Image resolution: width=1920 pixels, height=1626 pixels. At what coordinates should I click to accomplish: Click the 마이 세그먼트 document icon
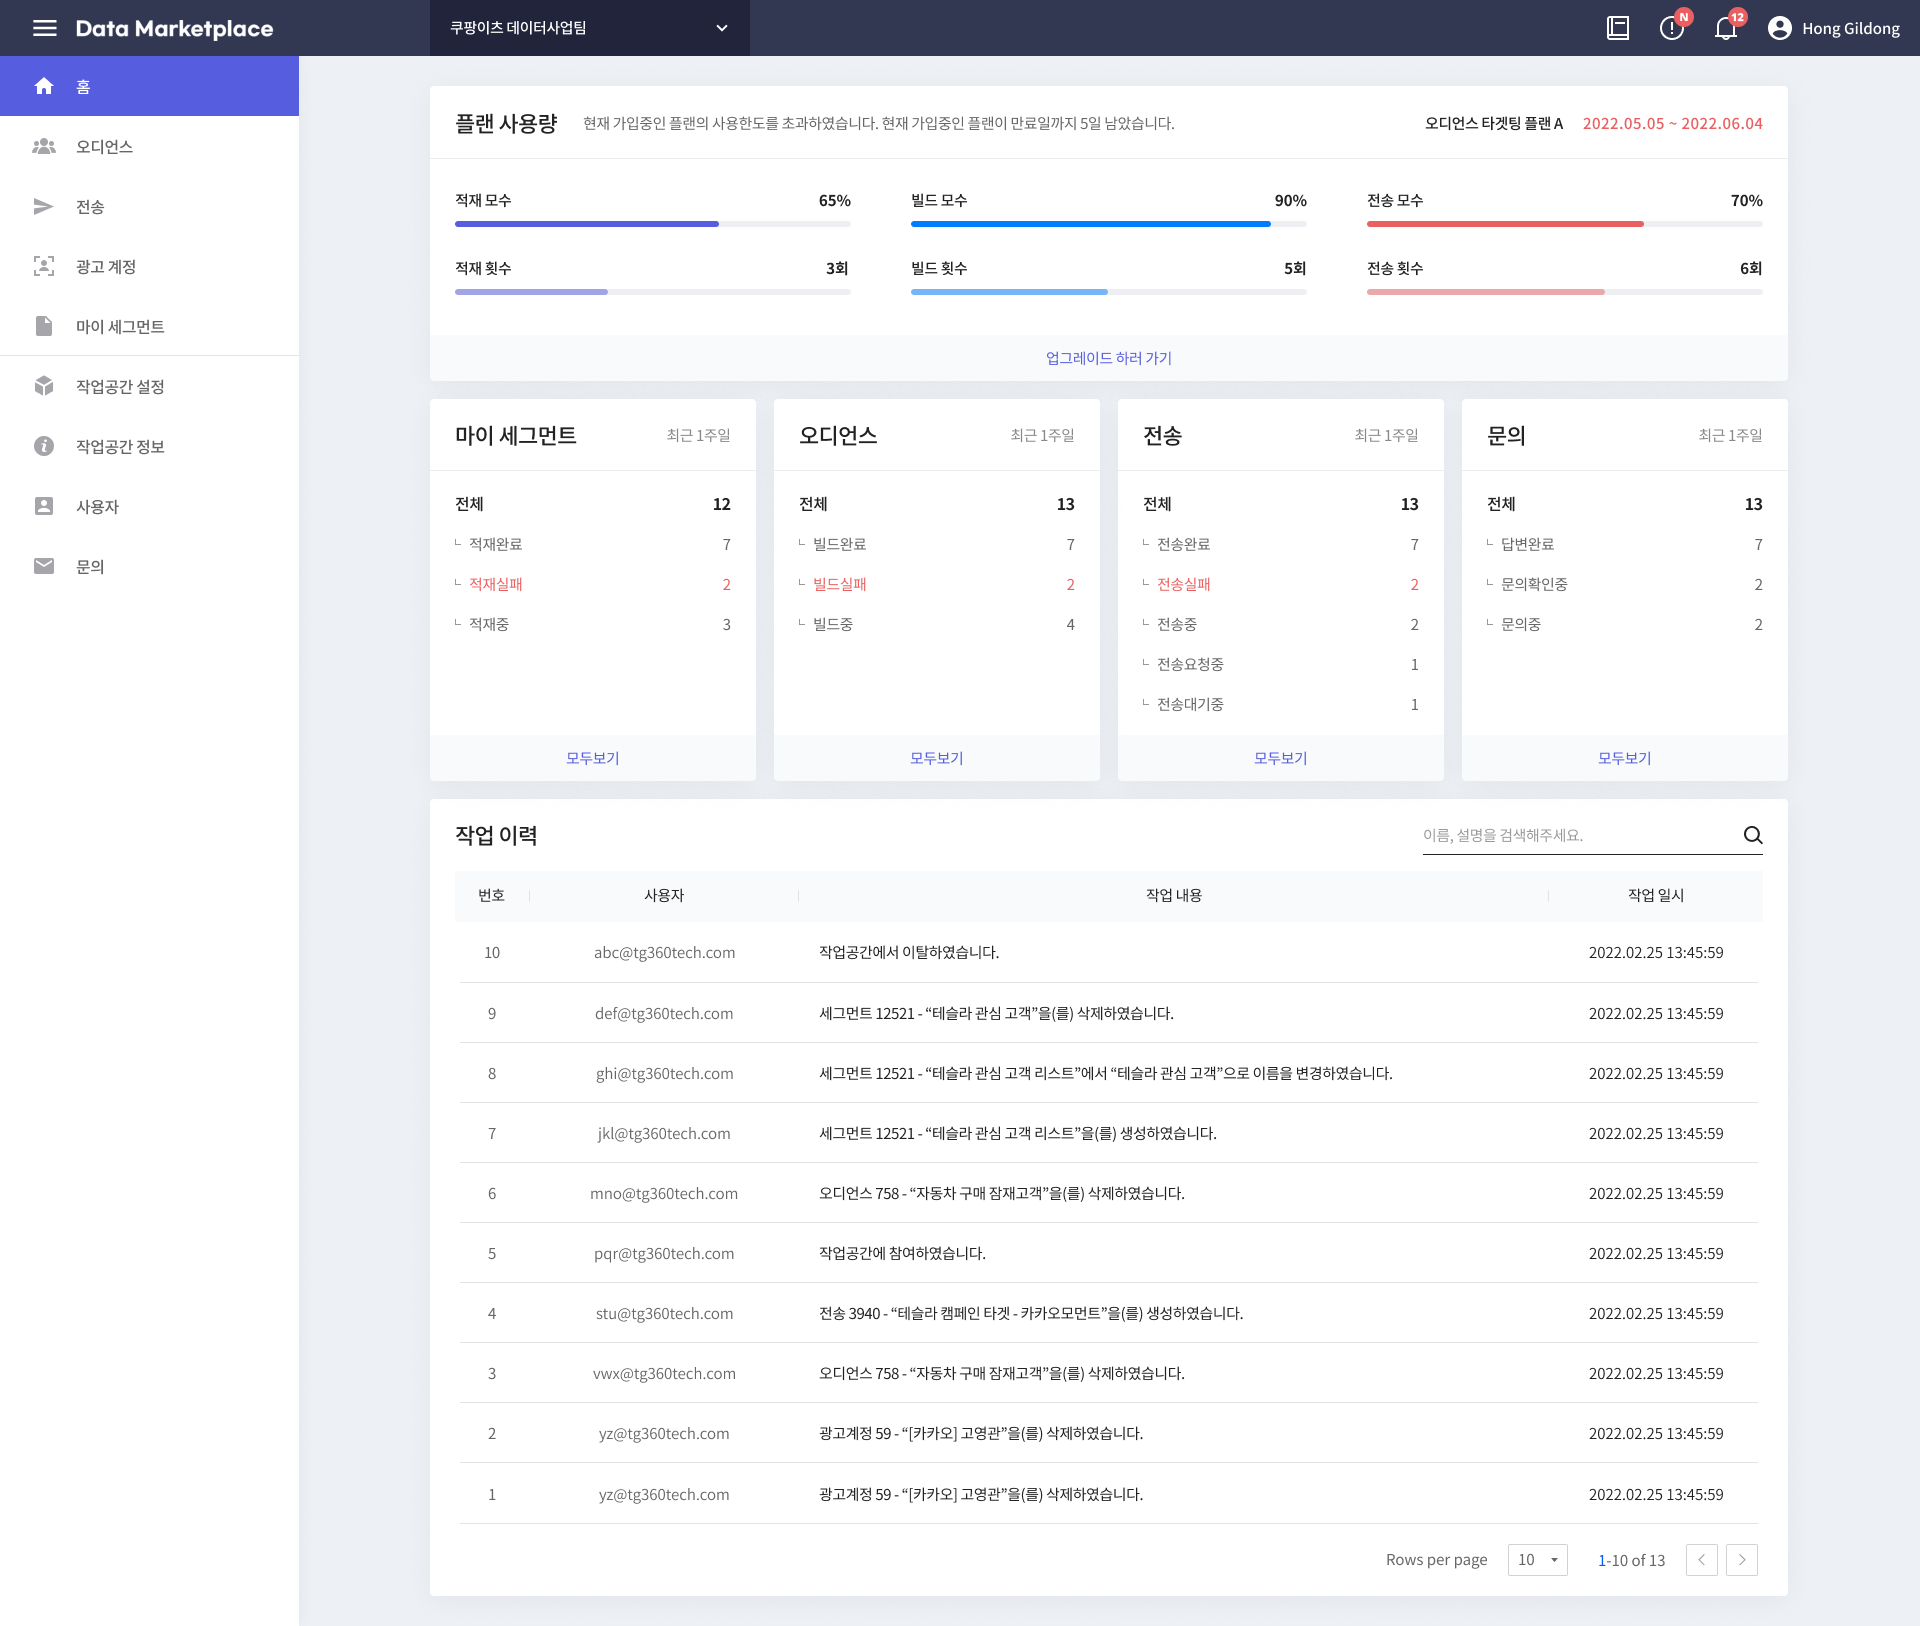click(x=44, y=326)
